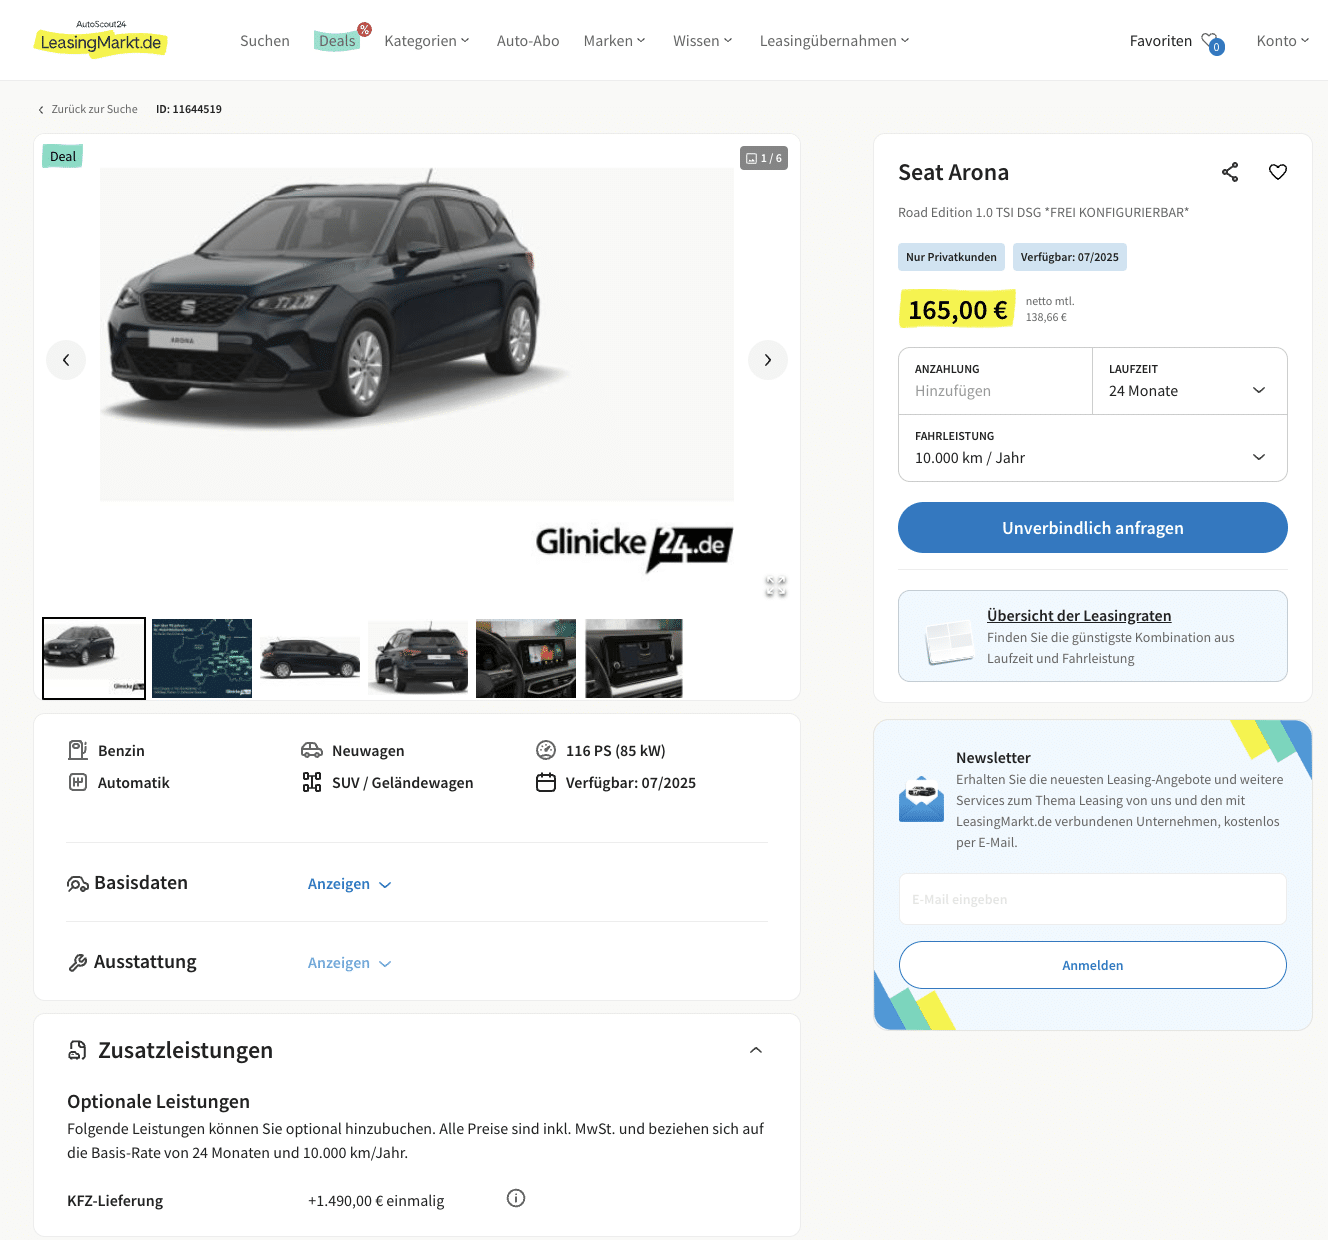Screen dimensions: 1328x1240
Task: Open Favoriten in header
Action: pos(1161,41)
